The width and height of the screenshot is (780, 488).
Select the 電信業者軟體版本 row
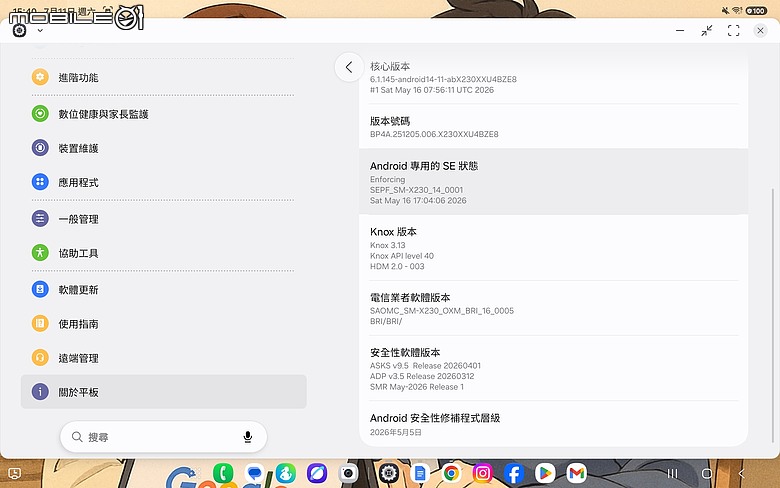click(x=553, y=308)
